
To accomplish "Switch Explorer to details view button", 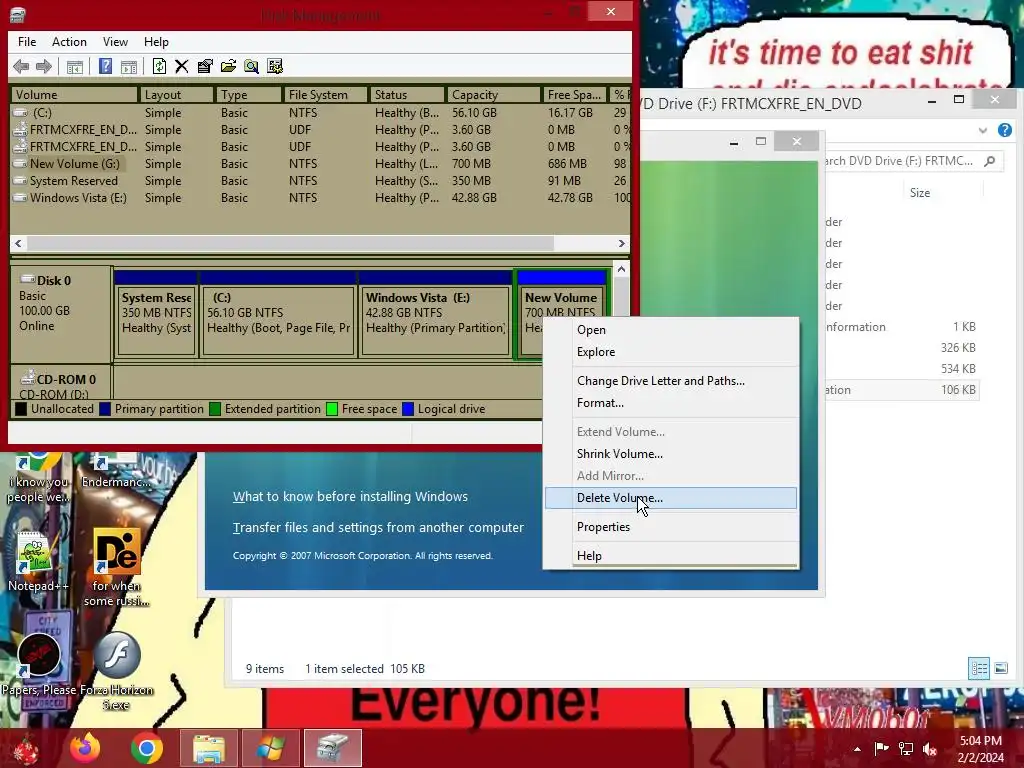I will click(979, 668).
